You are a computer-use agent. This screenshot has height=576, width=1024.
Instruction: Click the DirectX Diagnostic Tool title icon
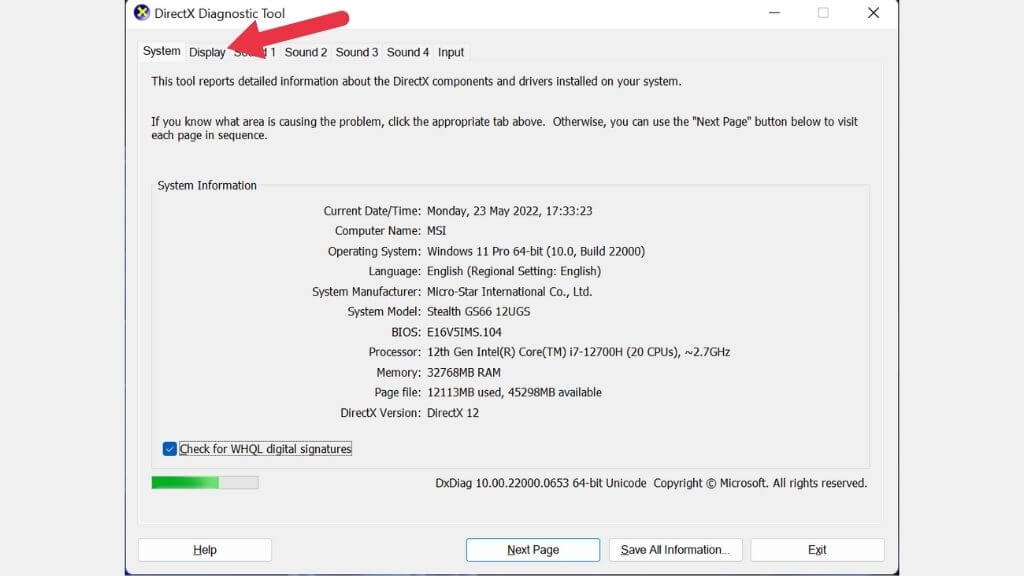click(x=142, y=12)
